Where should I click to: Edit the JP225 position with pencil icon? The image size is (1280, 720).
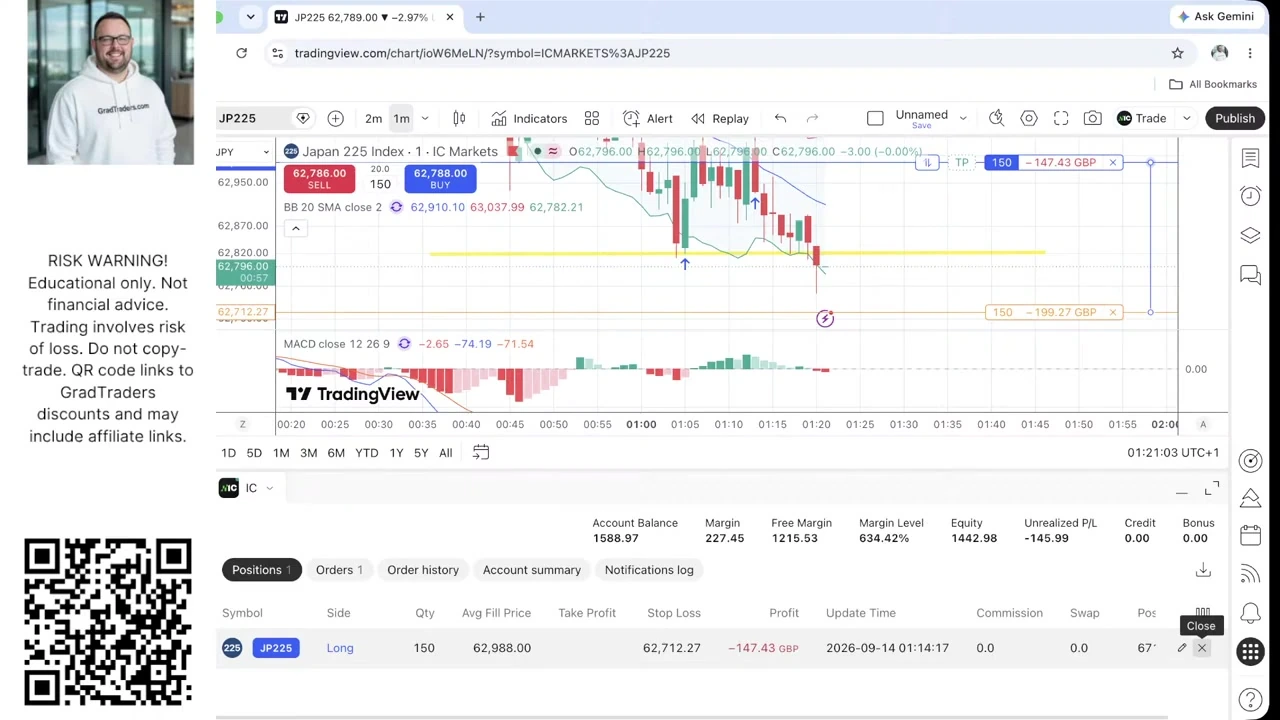point(1181,648)
